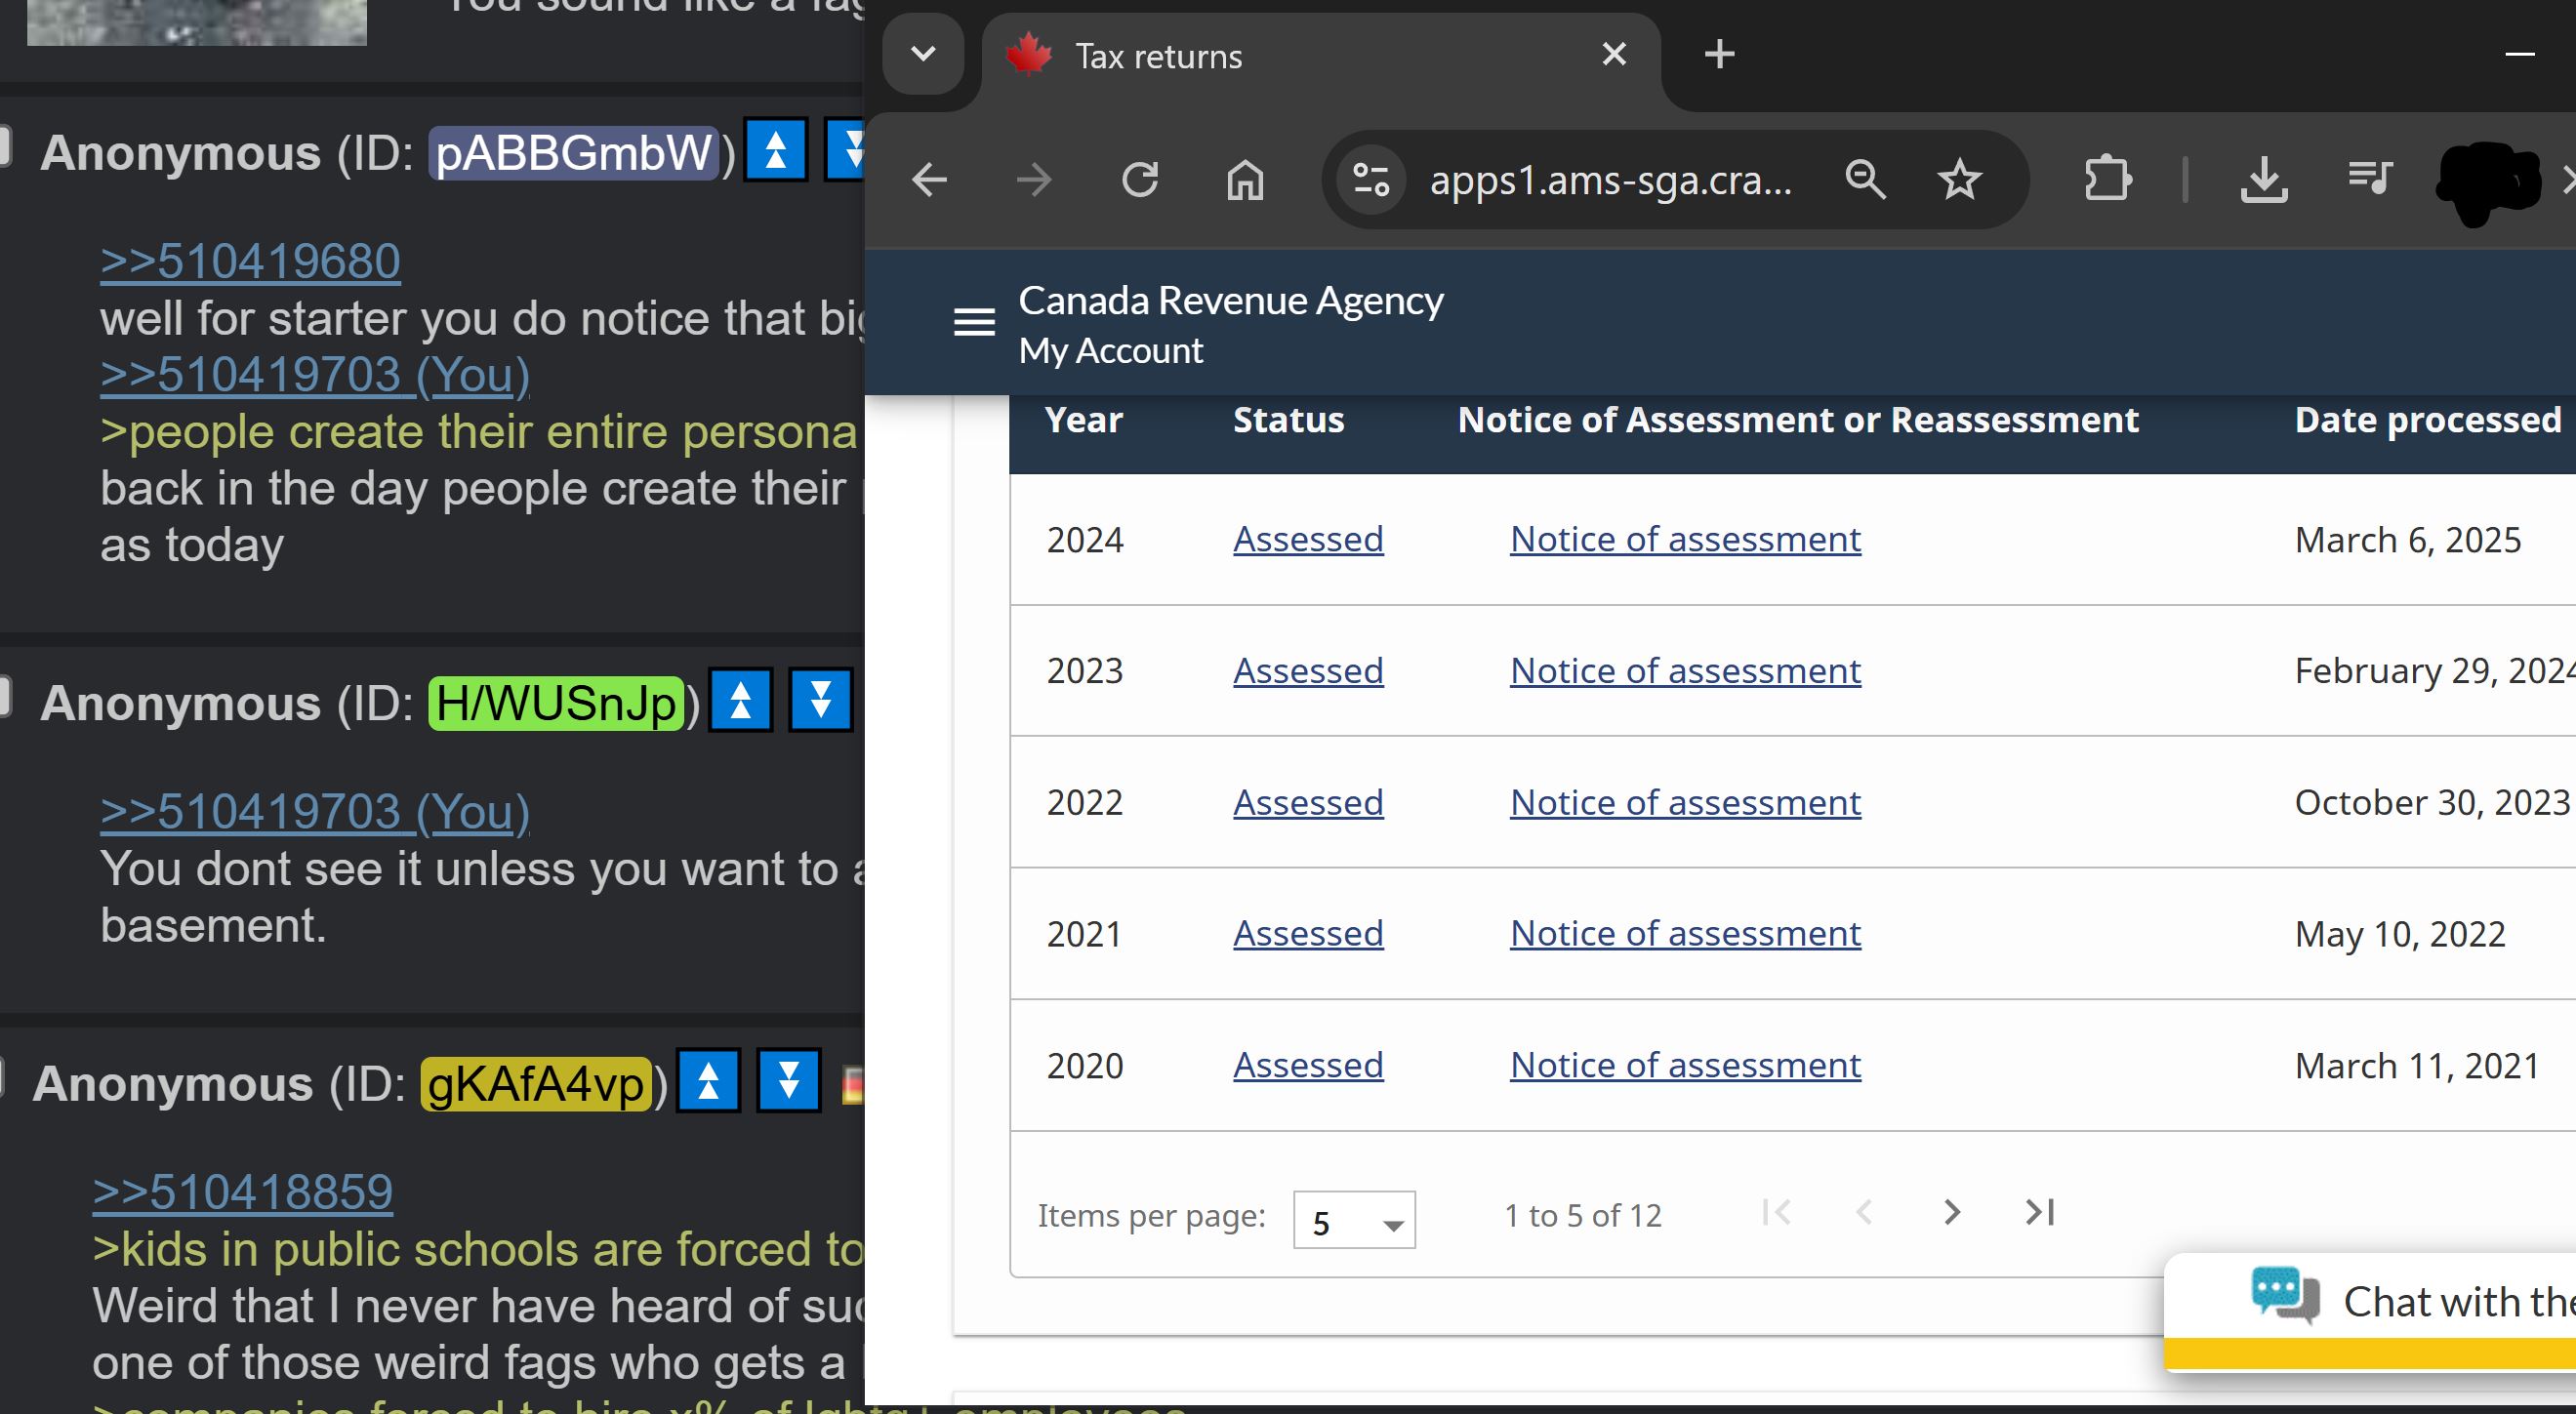Jump to first page of tax returns

pyautogui.click(x=1776, y=1212)
